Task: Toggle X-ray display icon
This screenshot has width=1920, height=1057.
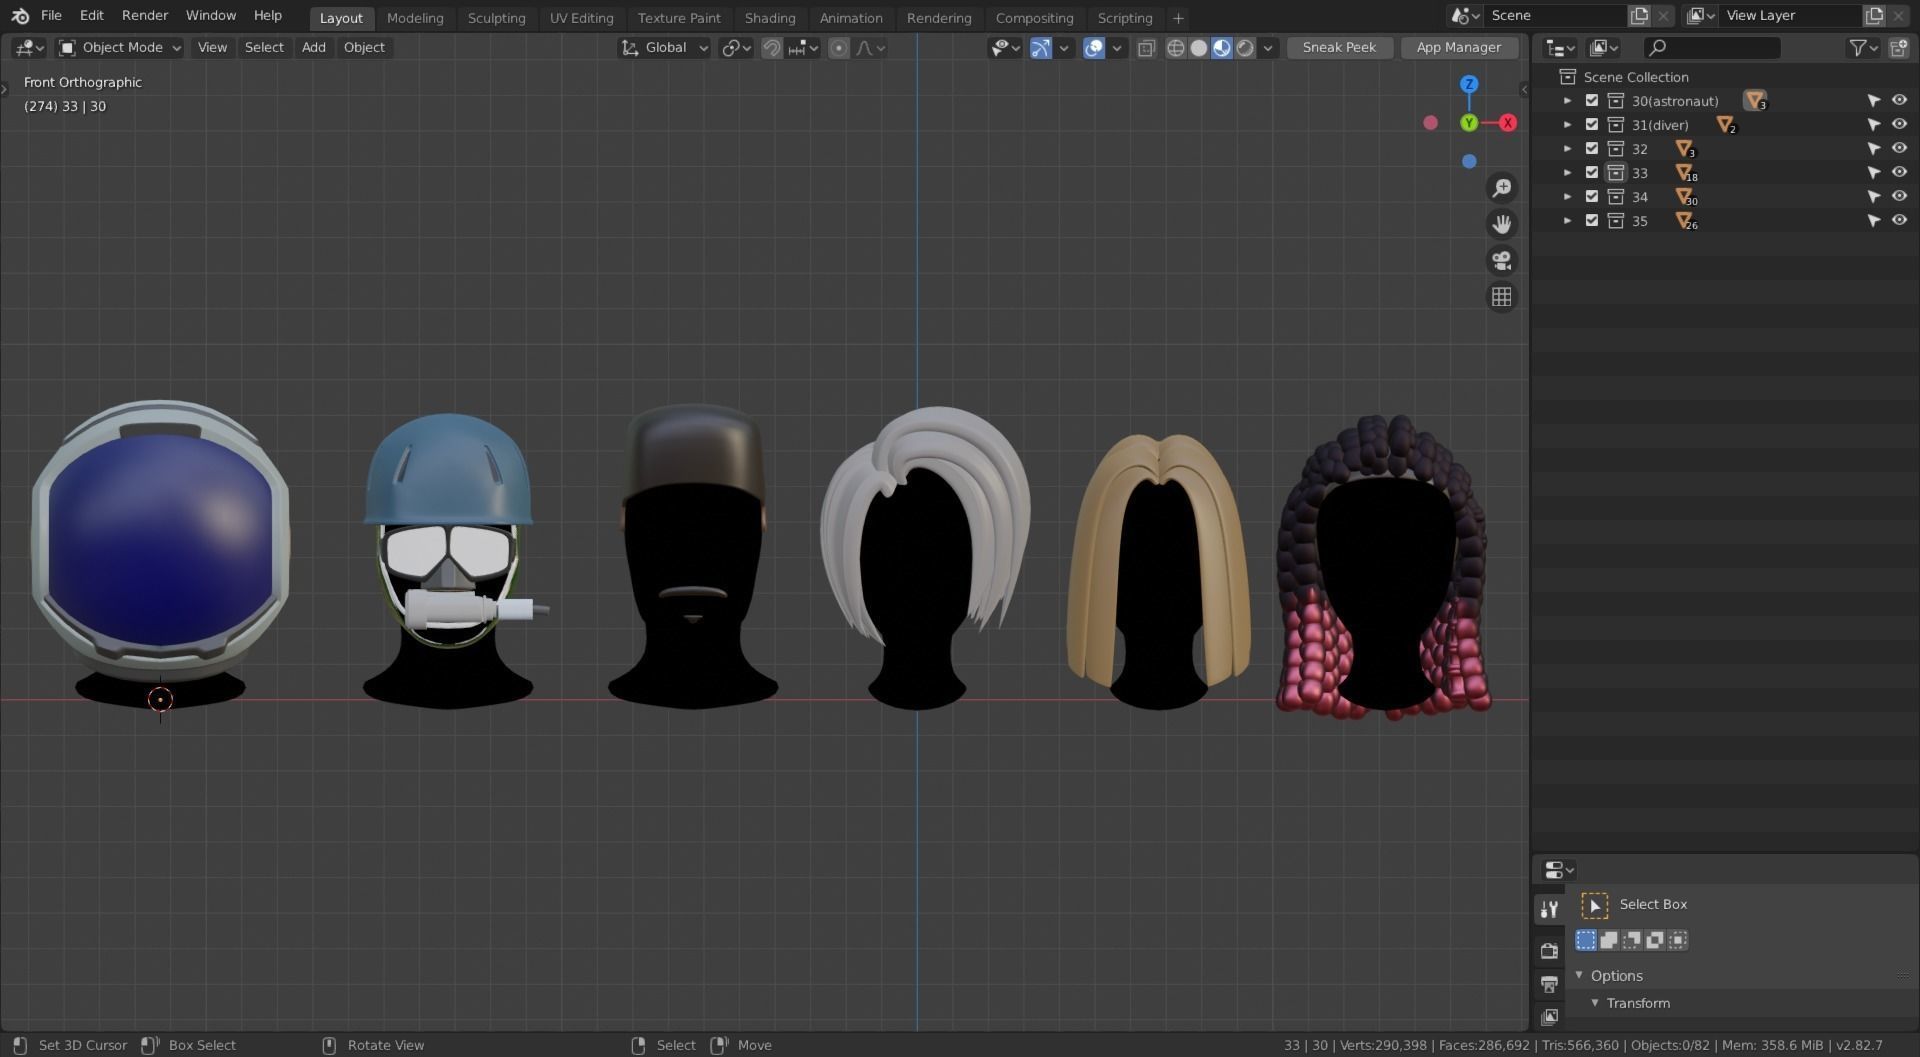Action: click(1146, 48)
